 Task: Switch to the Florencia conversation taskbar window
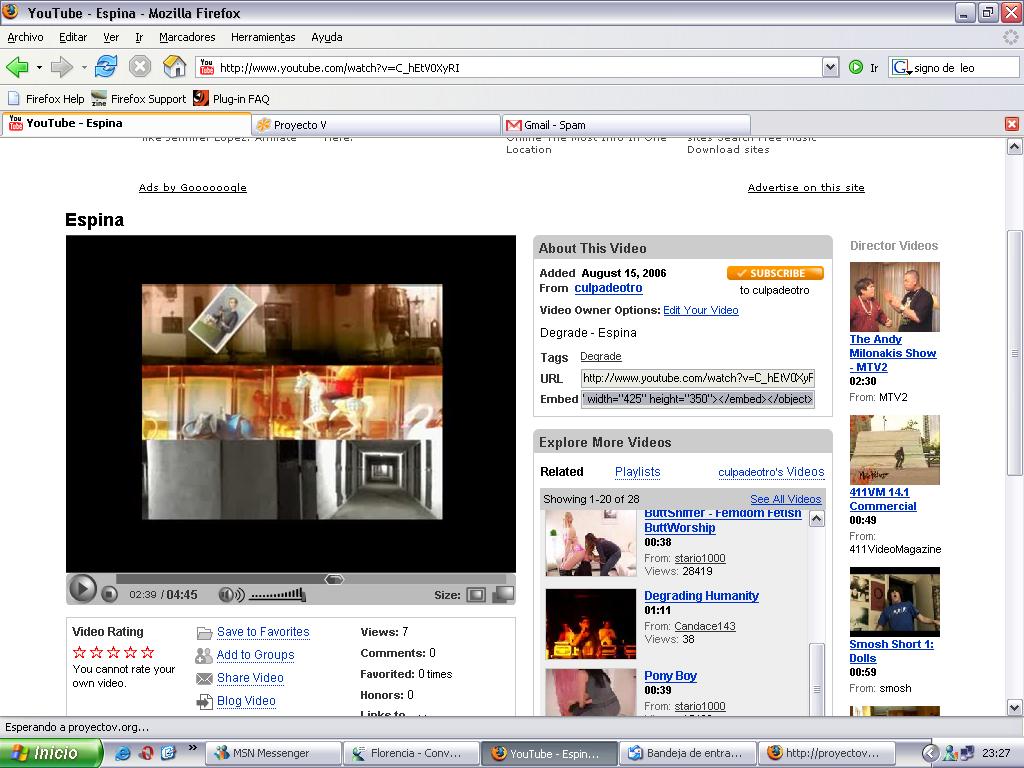coord(412,753)
